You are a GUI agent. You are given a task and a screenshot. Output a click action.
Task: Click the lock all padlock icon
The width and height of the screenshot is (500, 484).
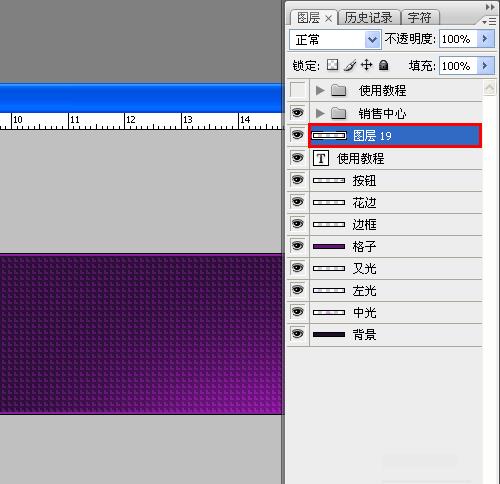[x=383, y=65]
